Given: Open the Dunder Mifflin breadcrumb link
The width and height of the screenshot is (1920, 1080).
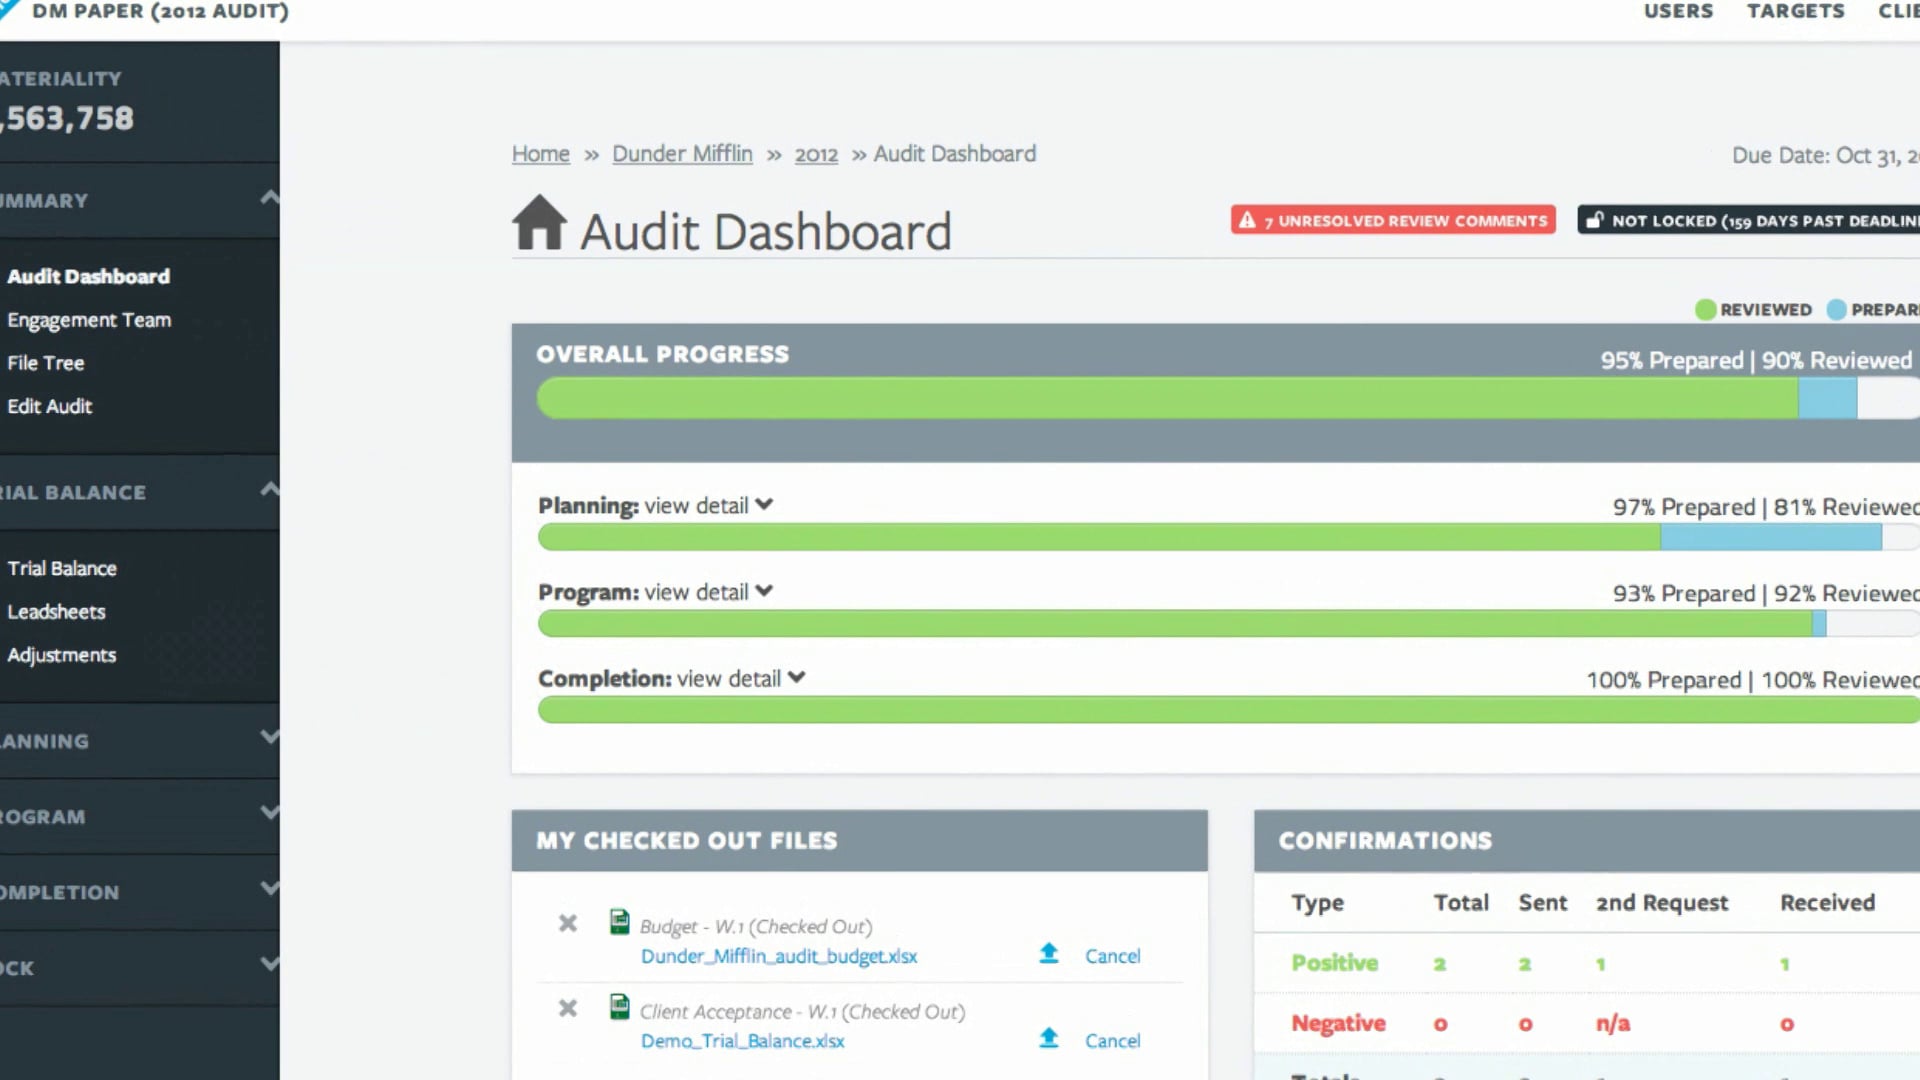Looking at the screenshot, I should pyautogui.click(x=682, y=153).
